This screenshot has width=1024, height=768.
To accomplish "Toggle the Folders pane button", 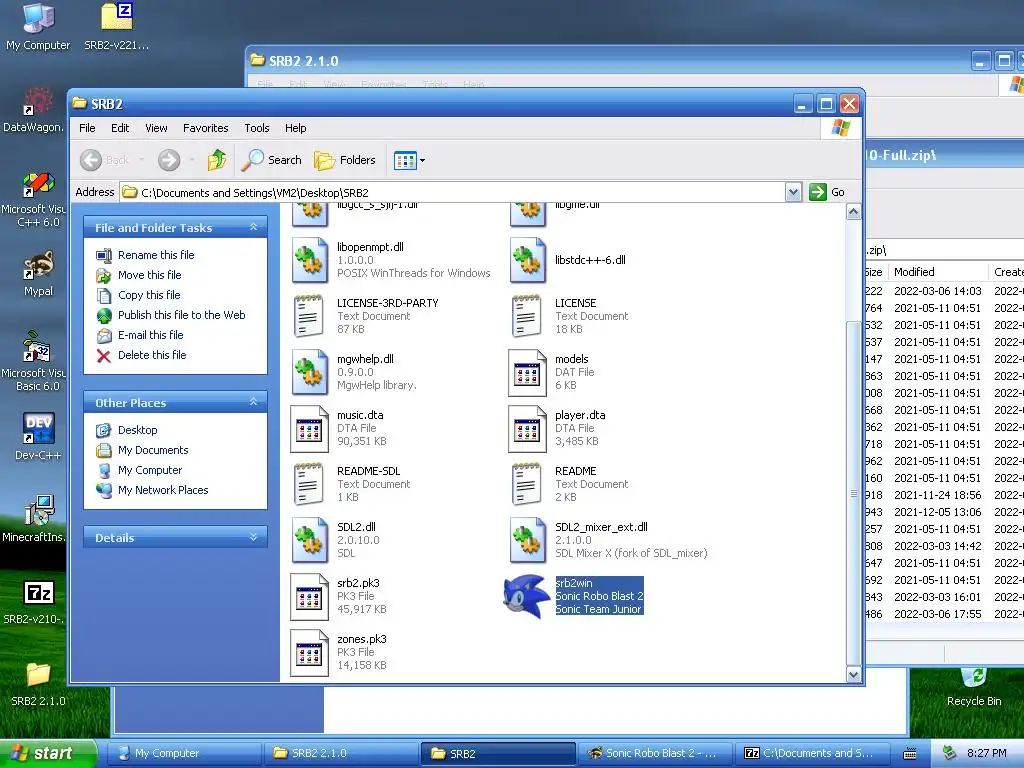I will (x=345, y=160).
